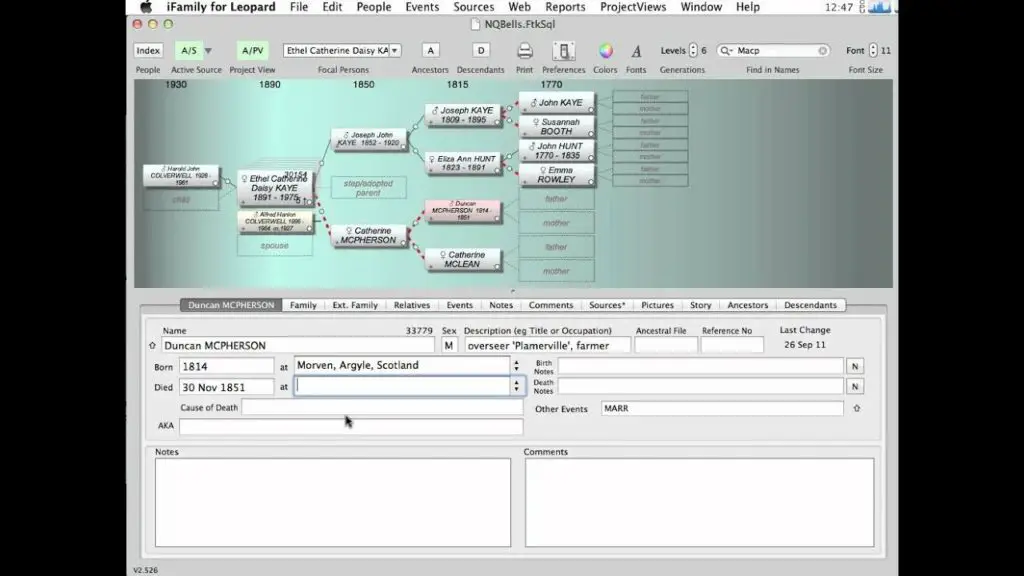Select Eliza Ann HUNT in chart

pyautogui.click(x=463, y=163)
